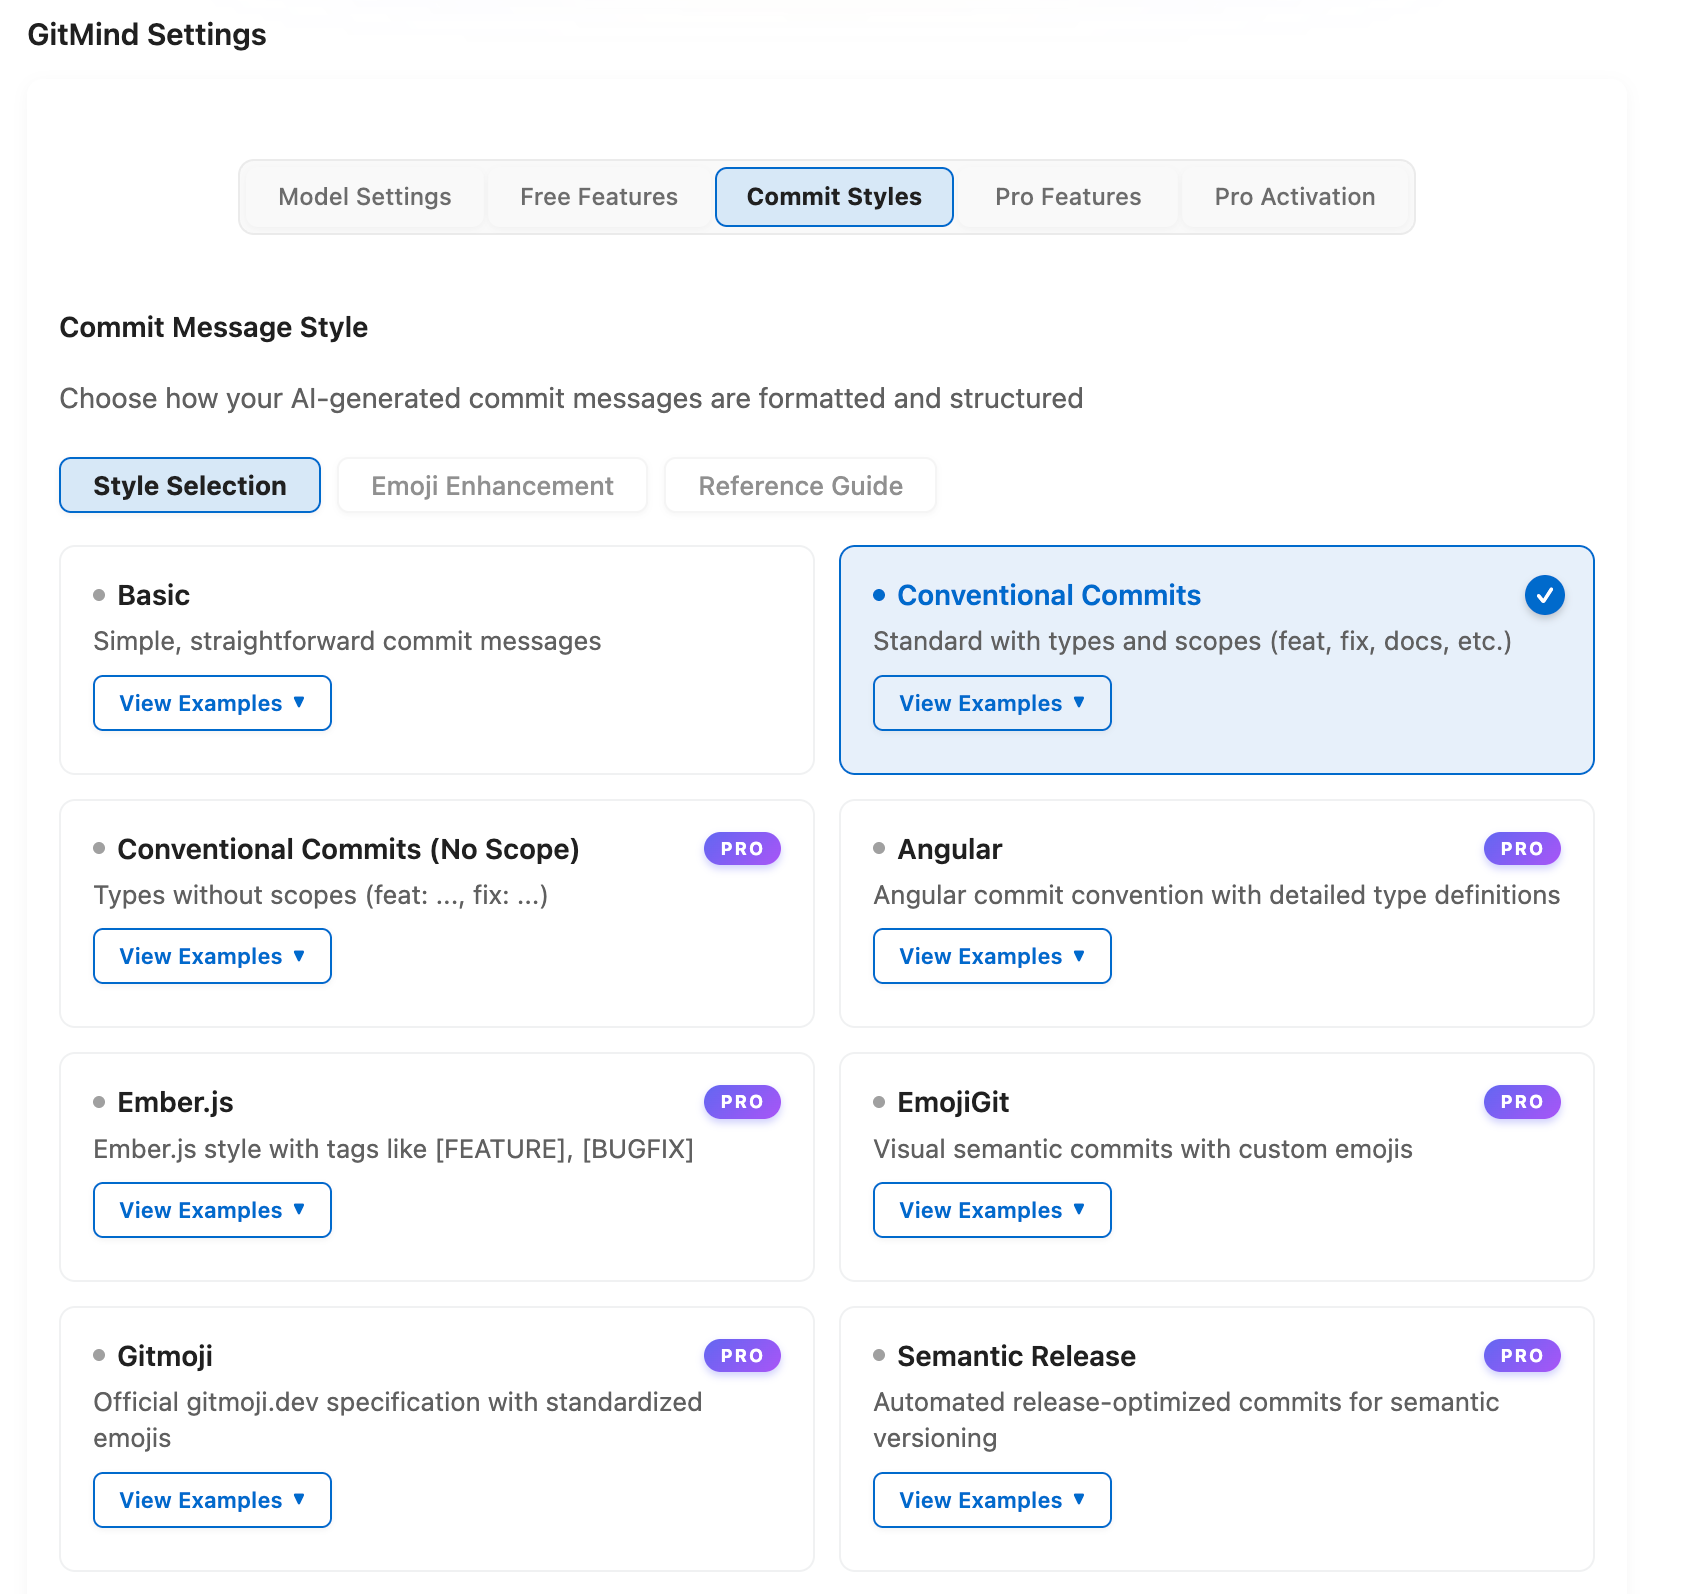The image size is (1698, 1594).
Task: Open the Pro Features tab
Action: (x=1068, y=197)
